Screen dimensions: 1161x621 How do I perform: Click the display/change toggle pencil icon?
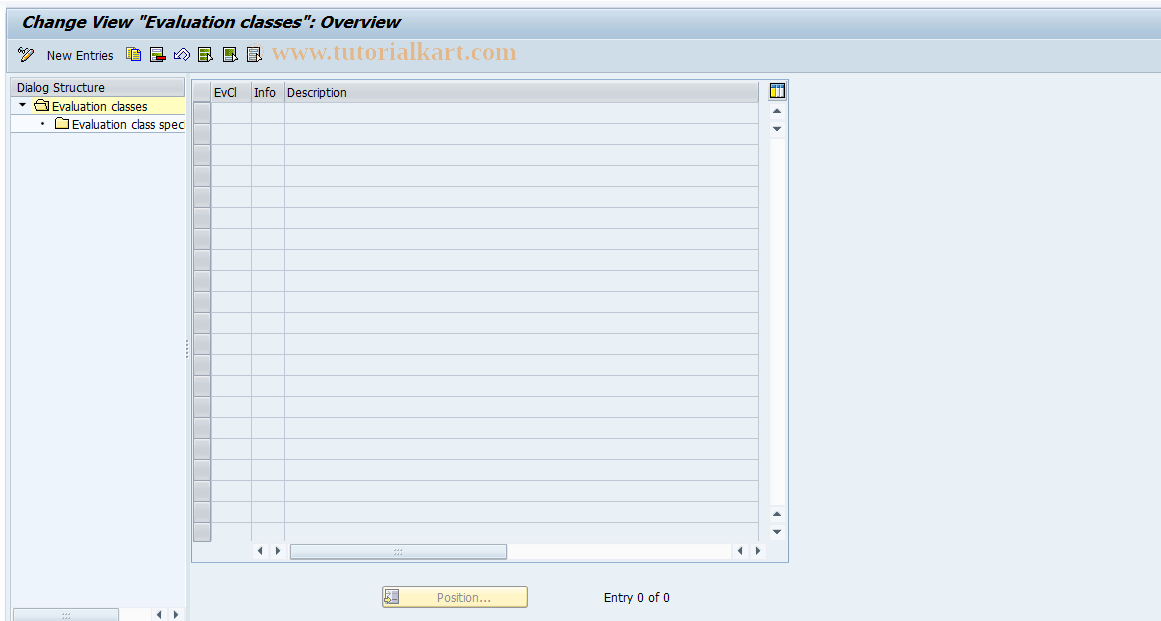[26, 55]
